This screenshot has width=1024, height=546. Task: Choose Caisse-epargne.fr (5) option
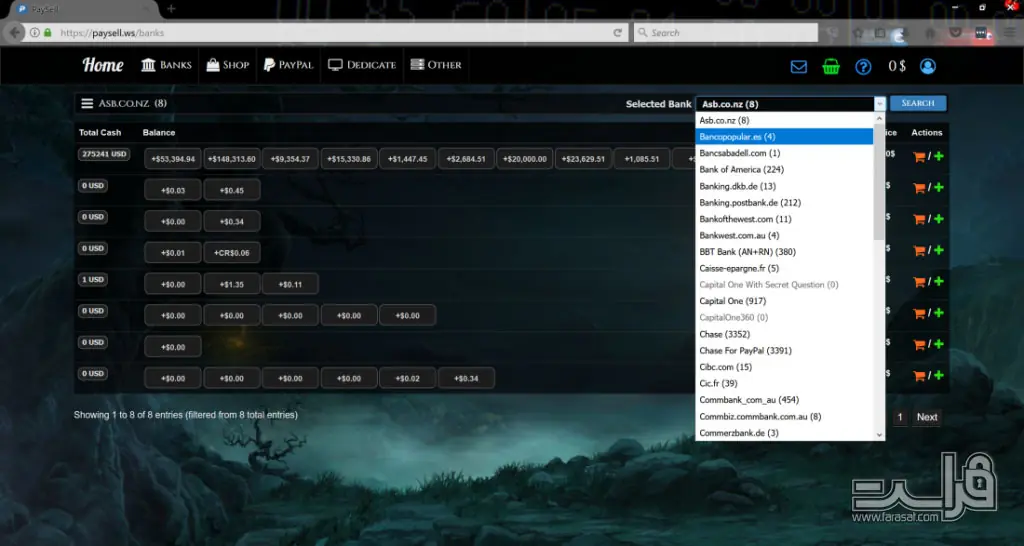(784, 268)
